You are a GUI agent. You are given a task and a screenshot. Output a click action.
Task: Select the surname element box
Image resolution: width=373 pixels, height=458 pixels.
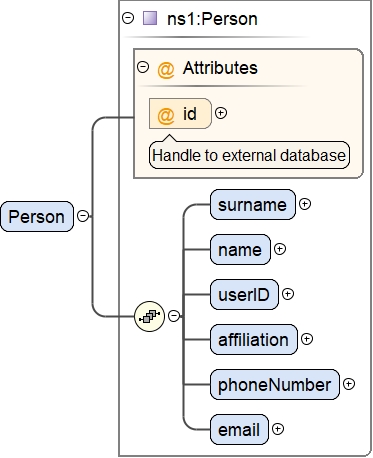(253, 204)
